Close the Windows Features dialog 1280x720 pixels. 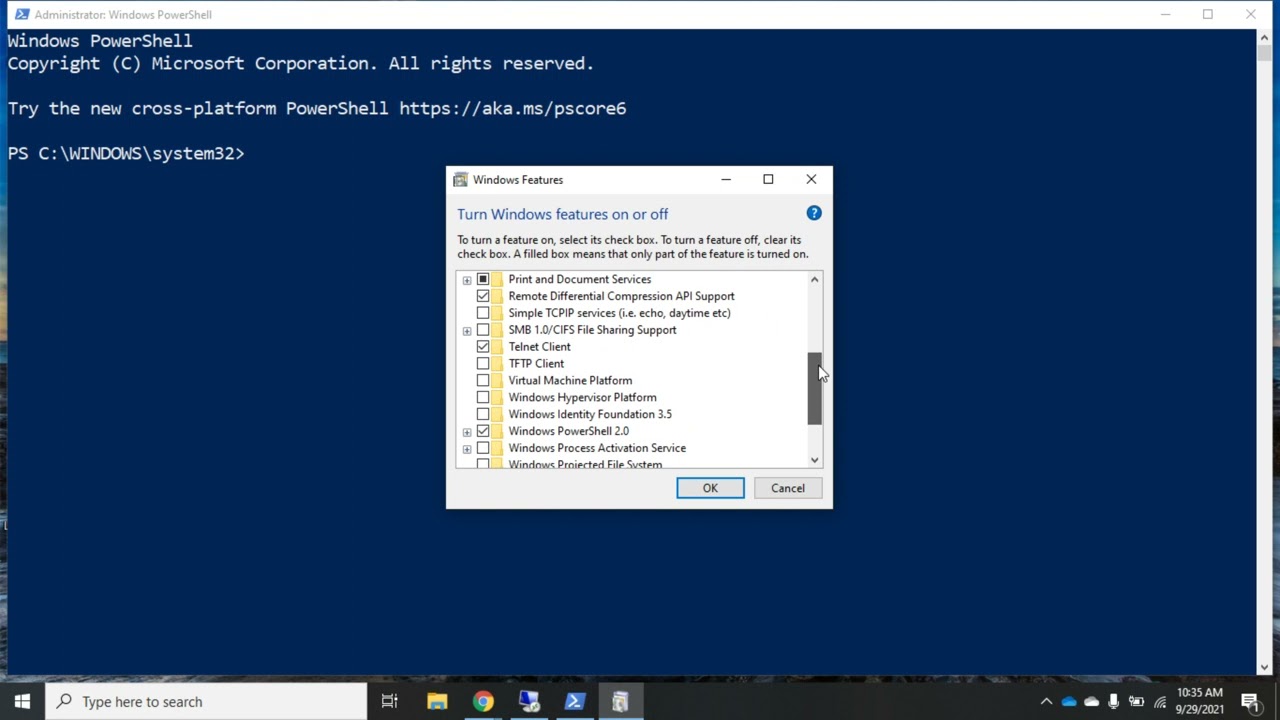pos(811,180)
